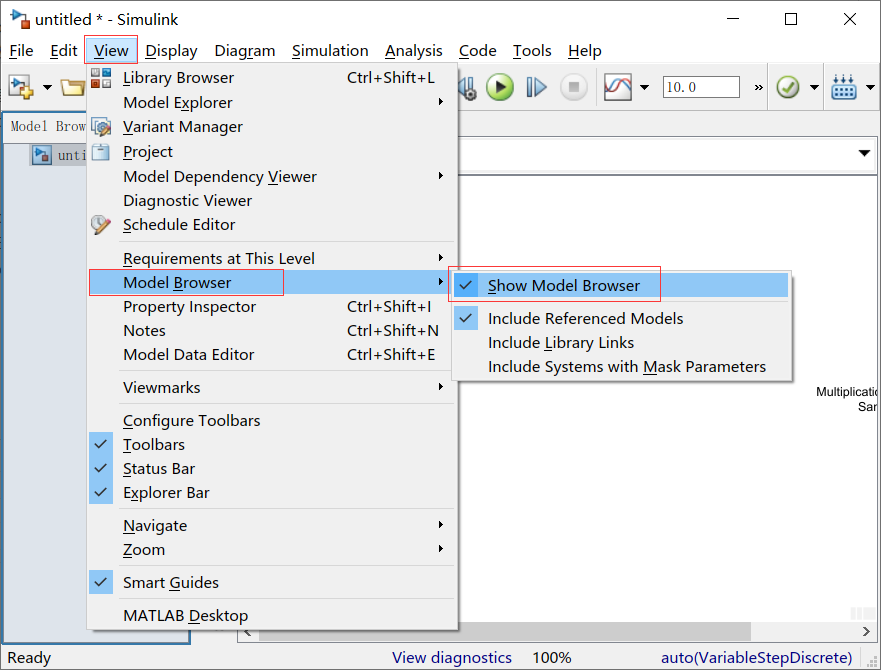
Task: Open the Simulation menu
Action: (330, 51)
